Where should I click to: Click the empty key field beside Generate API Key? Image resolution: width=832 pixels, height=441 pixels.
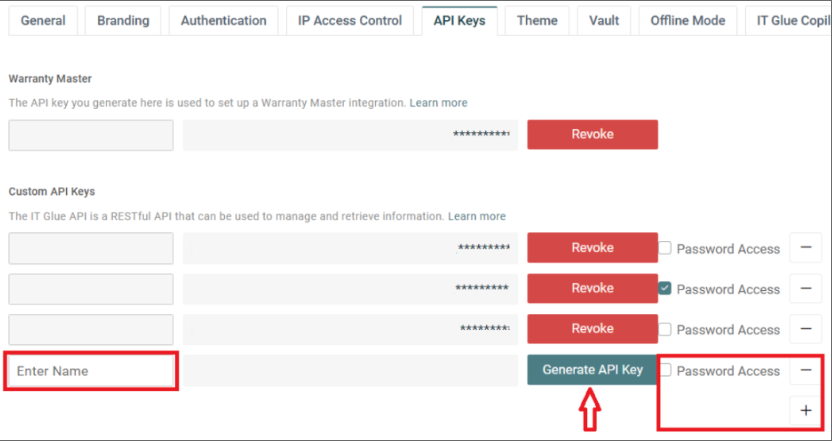click(x=350, y=370)
